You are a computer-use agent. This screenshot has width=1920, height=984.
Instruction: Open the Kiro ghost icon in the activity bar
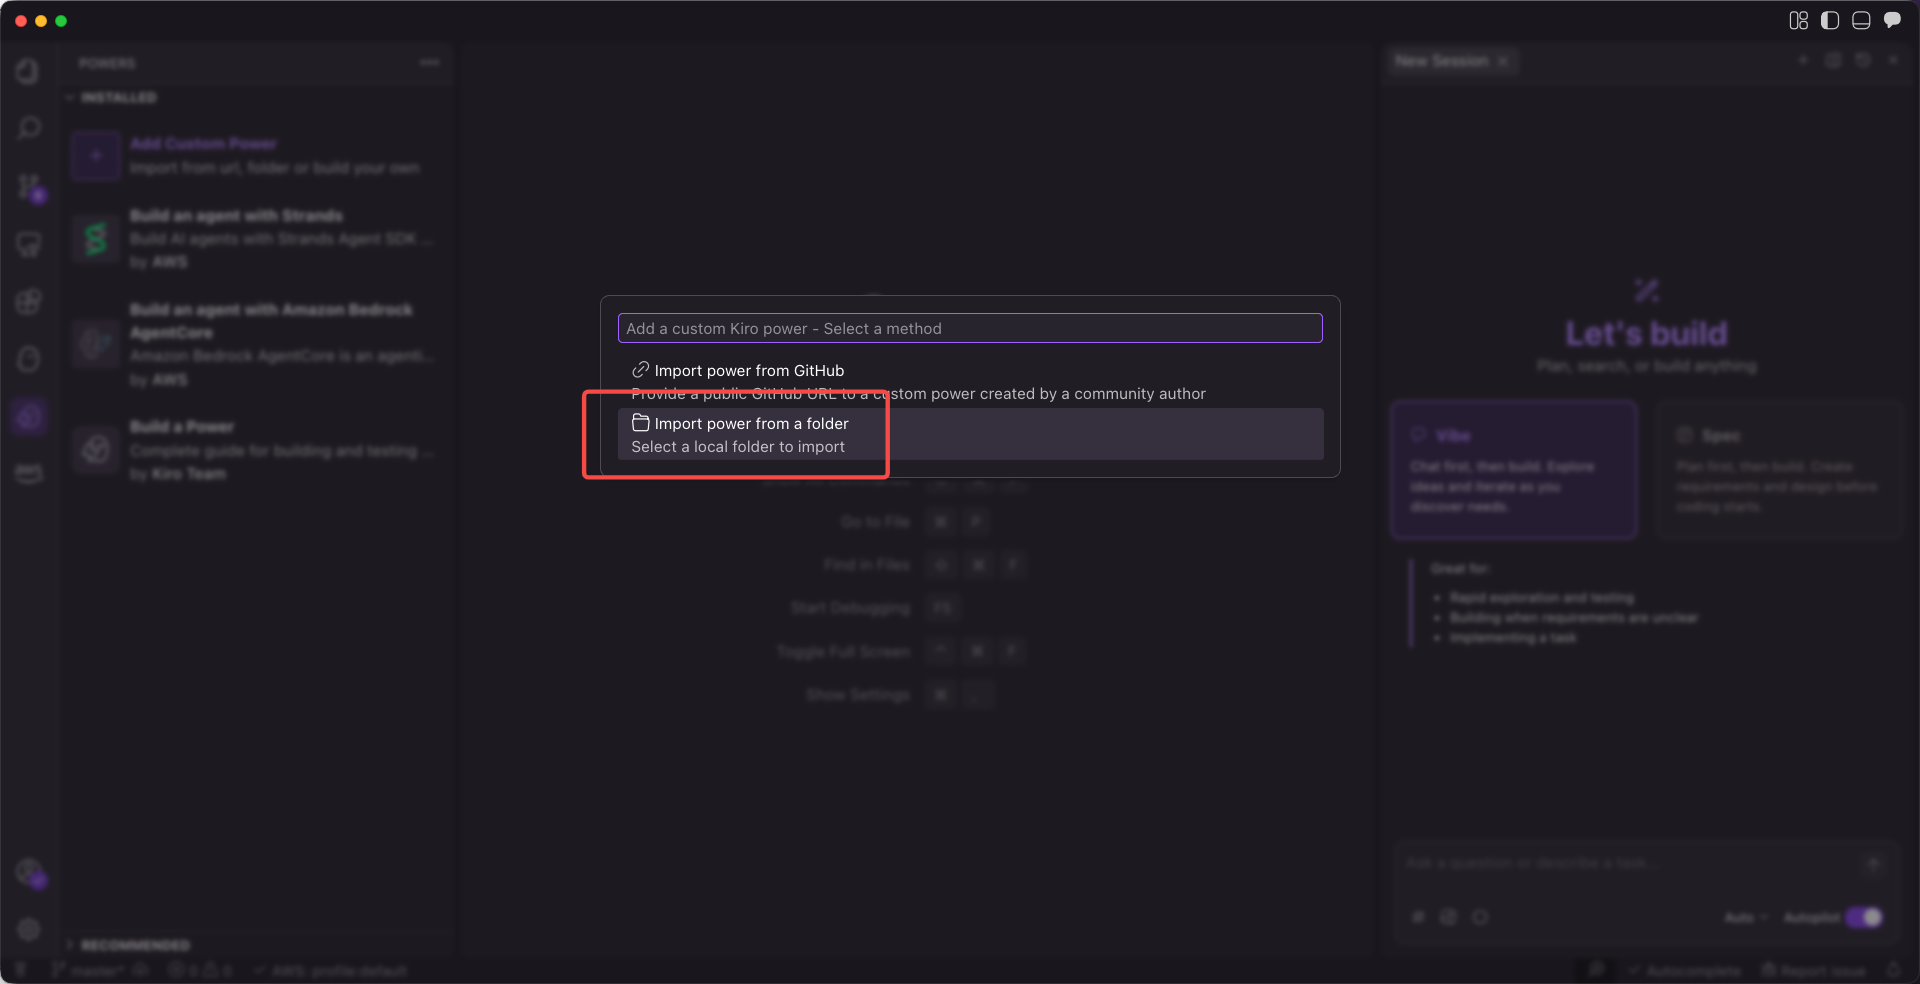click(x=29, y=359)
